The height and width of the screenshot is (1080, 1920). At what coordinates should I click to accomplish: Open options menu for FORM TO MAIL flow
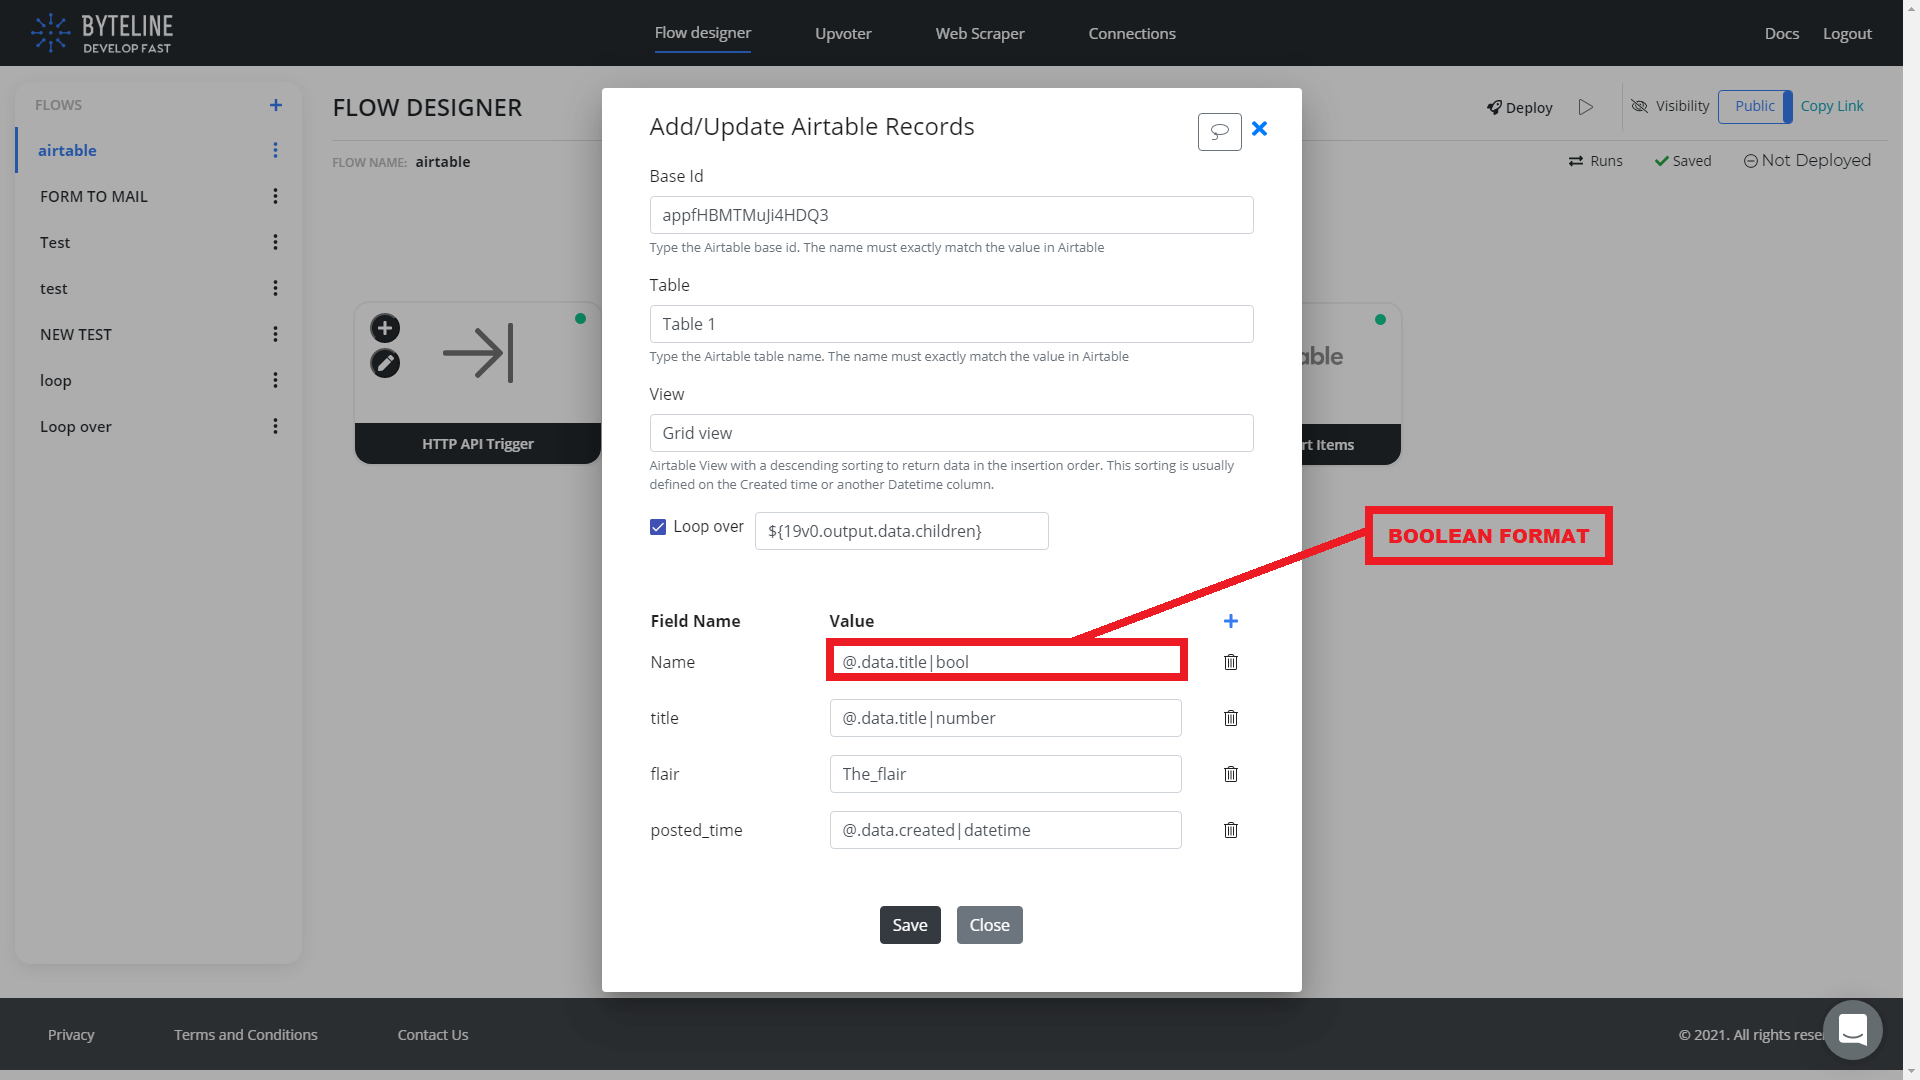click(x=275, y=196)
